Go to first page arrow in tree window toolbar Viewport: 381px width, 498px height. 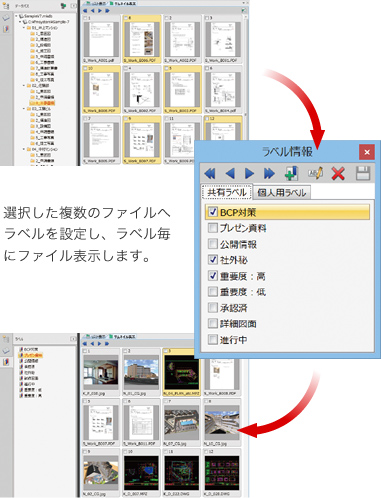pyautogui.click(x=85, y=11)
